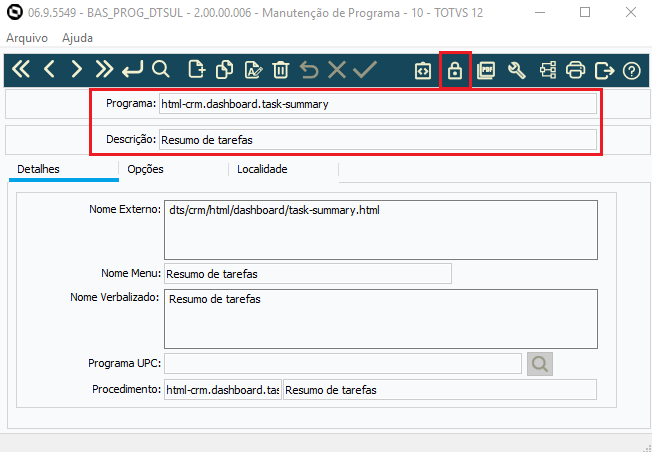Image resolution: width=652 pixels, height=452 pixels.
Task: Minimize the window
Action: pos(538,12)
